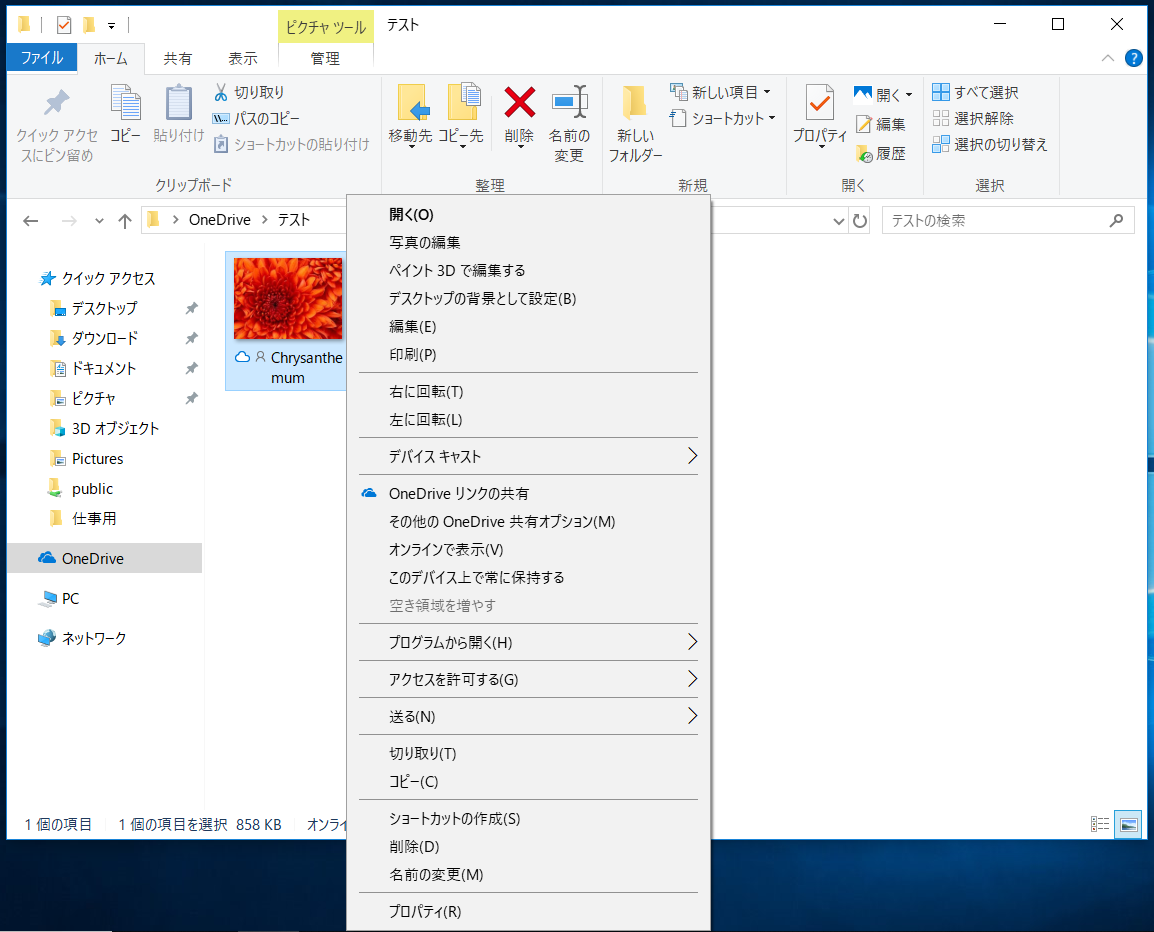Image resolution: width=1154 pixels, height=932 pixels.
Task: Expand the Send To (送る) submenu
Action: pyautogui.click(x=691, y=716)
